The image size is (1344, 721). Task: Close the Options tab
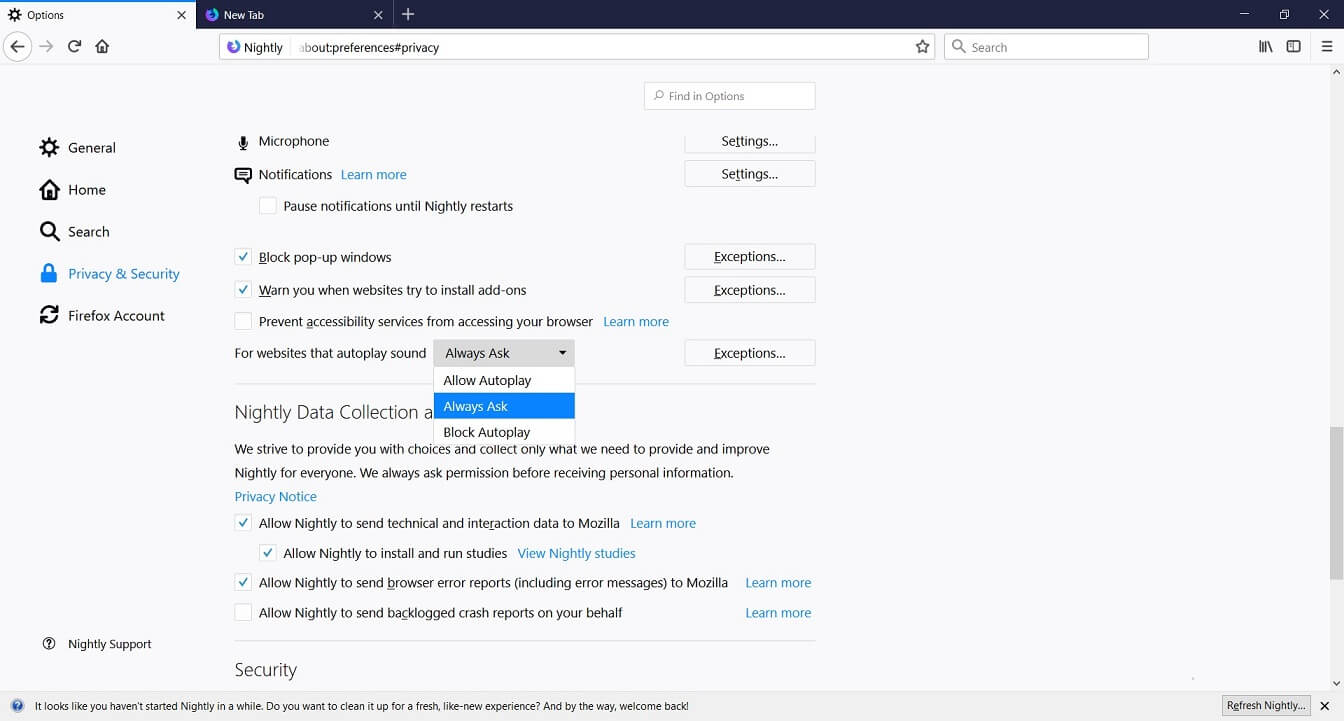(x=181, y=15)
